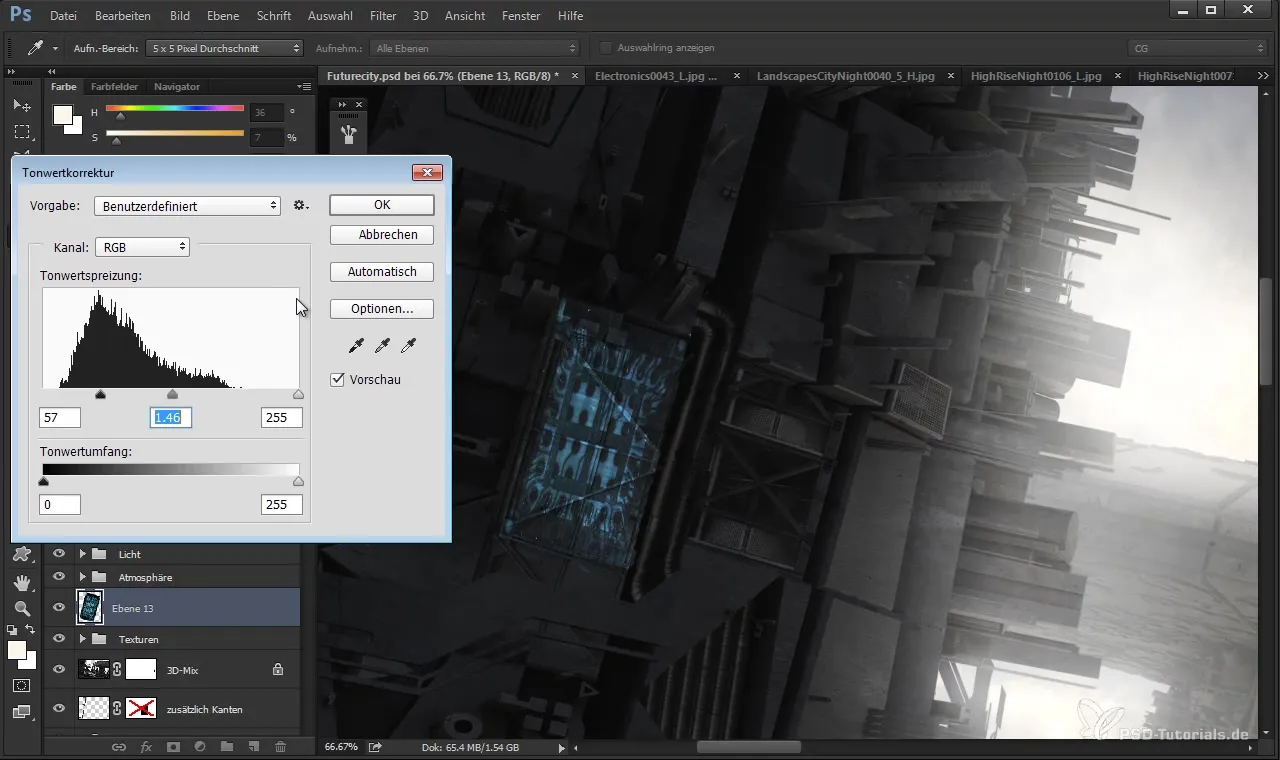Open preset options gear menu
The image size is (1280, 760).
[301, 206]
